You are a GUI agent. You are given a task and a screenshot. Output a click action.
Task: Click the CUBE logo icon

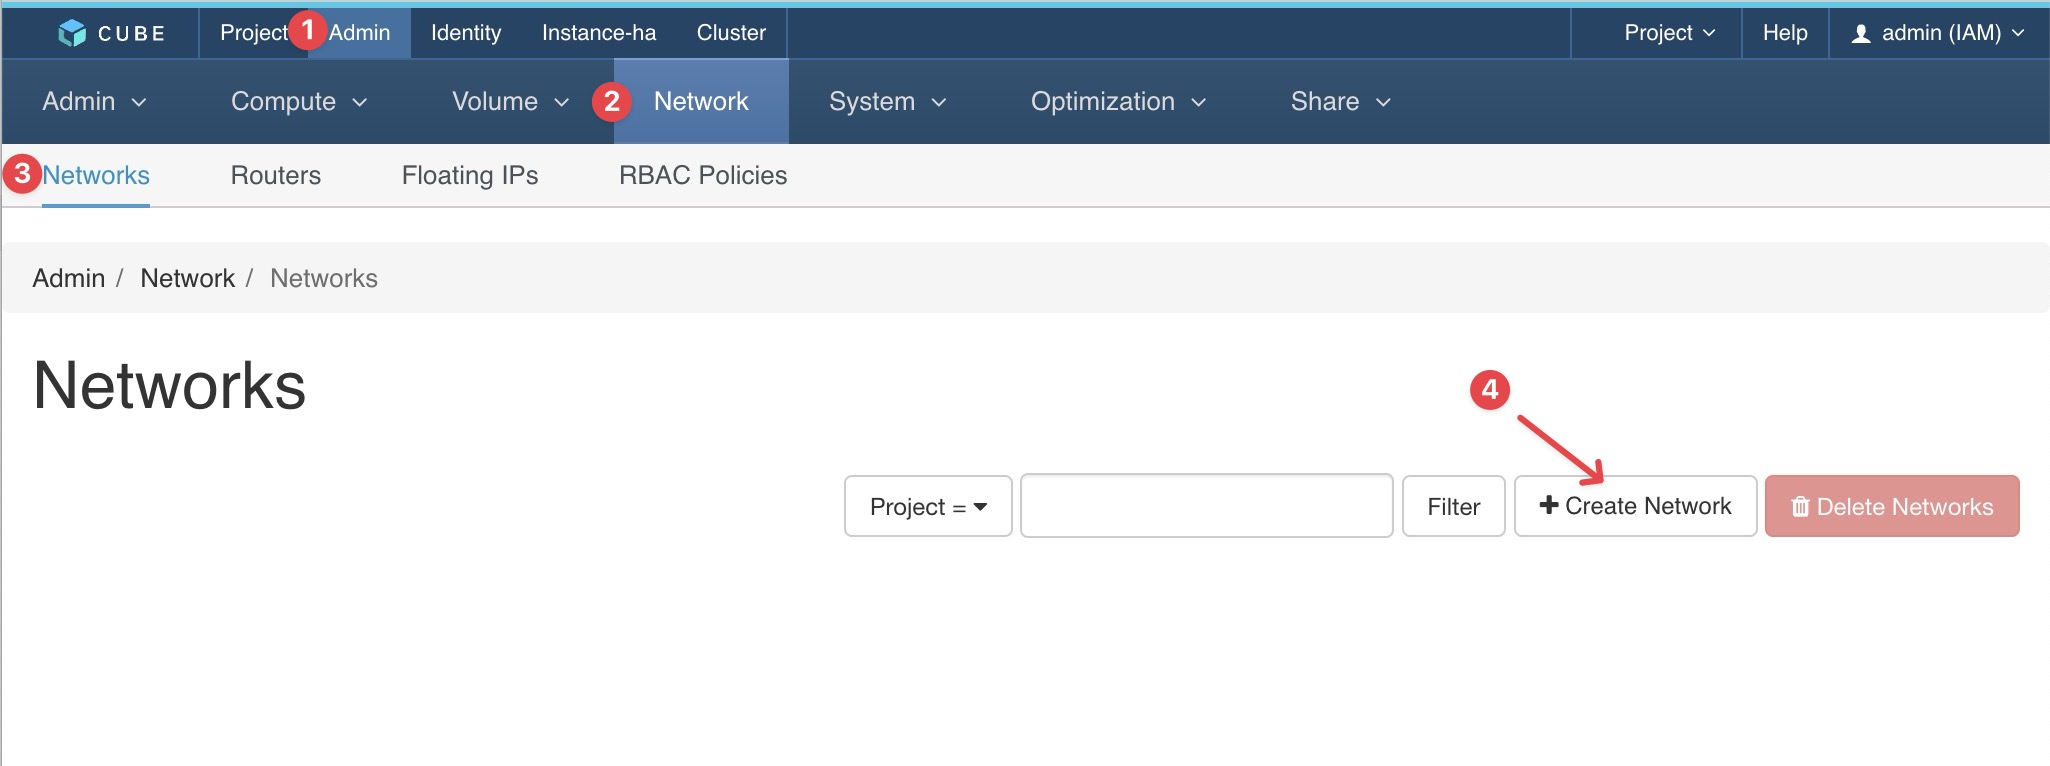click(72, 33)
